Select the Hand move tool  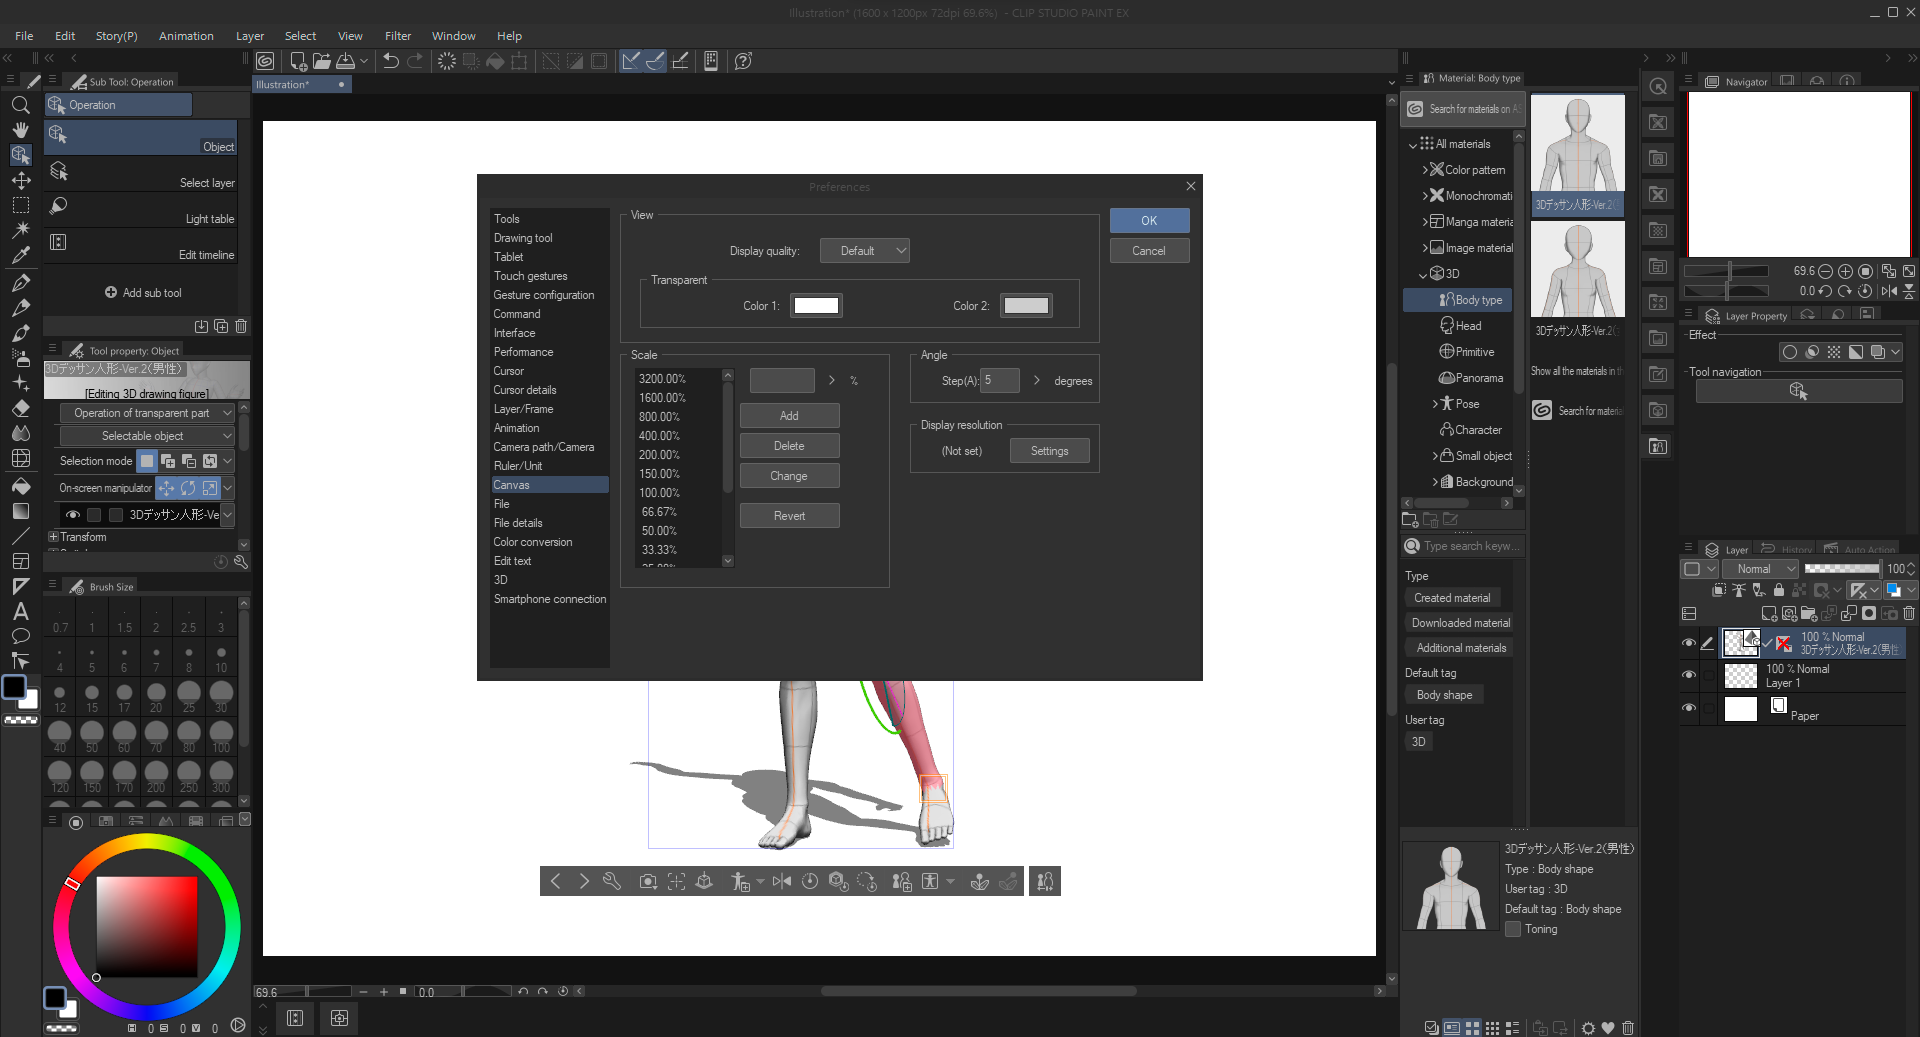(20, 130)
